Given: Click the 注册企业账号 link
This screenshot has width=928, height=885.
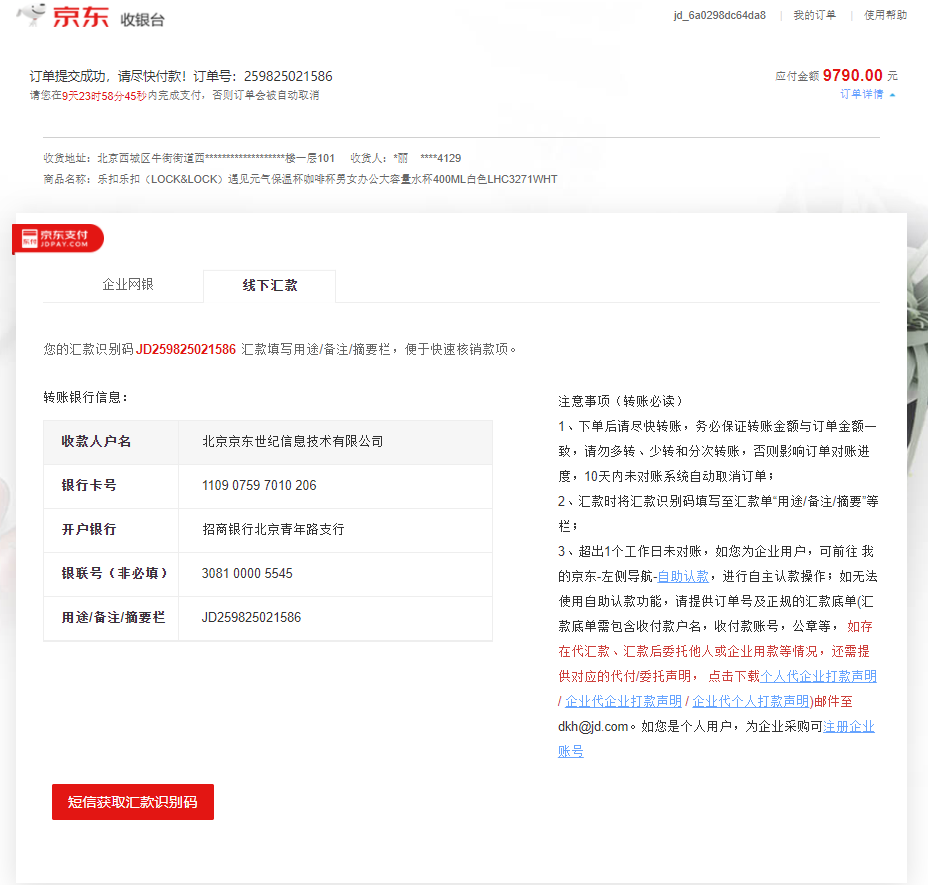Looking at the screenshot, I should point(848,726).
